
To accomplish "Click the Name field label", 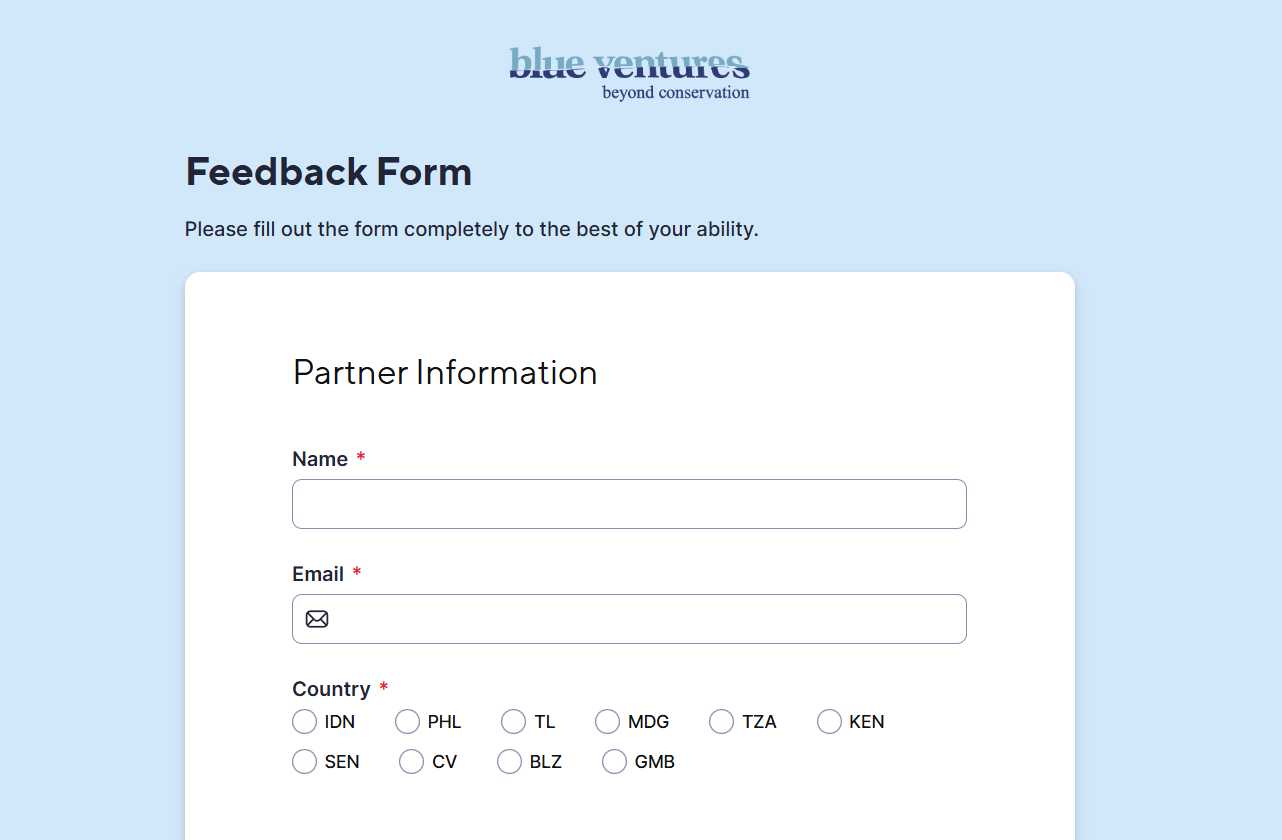I will (320, 459).
